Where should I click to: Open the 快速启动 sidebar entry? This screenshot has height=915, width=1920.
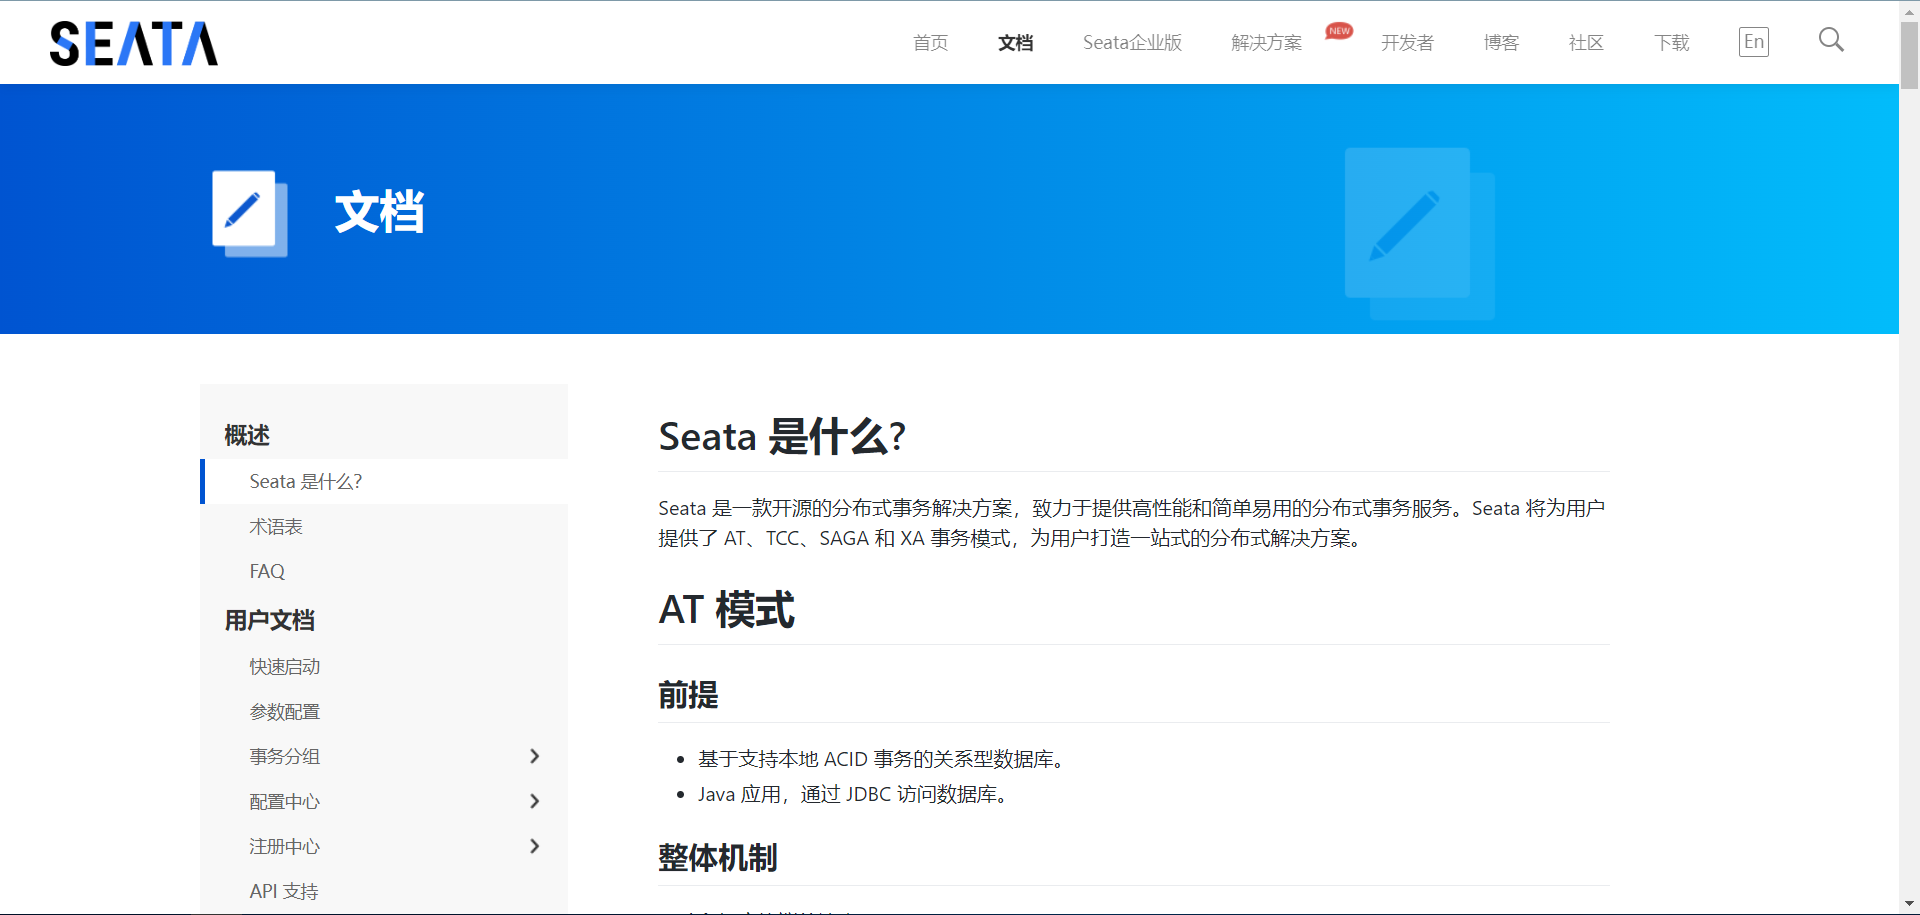pyautogui.click(x=285, y=667)
